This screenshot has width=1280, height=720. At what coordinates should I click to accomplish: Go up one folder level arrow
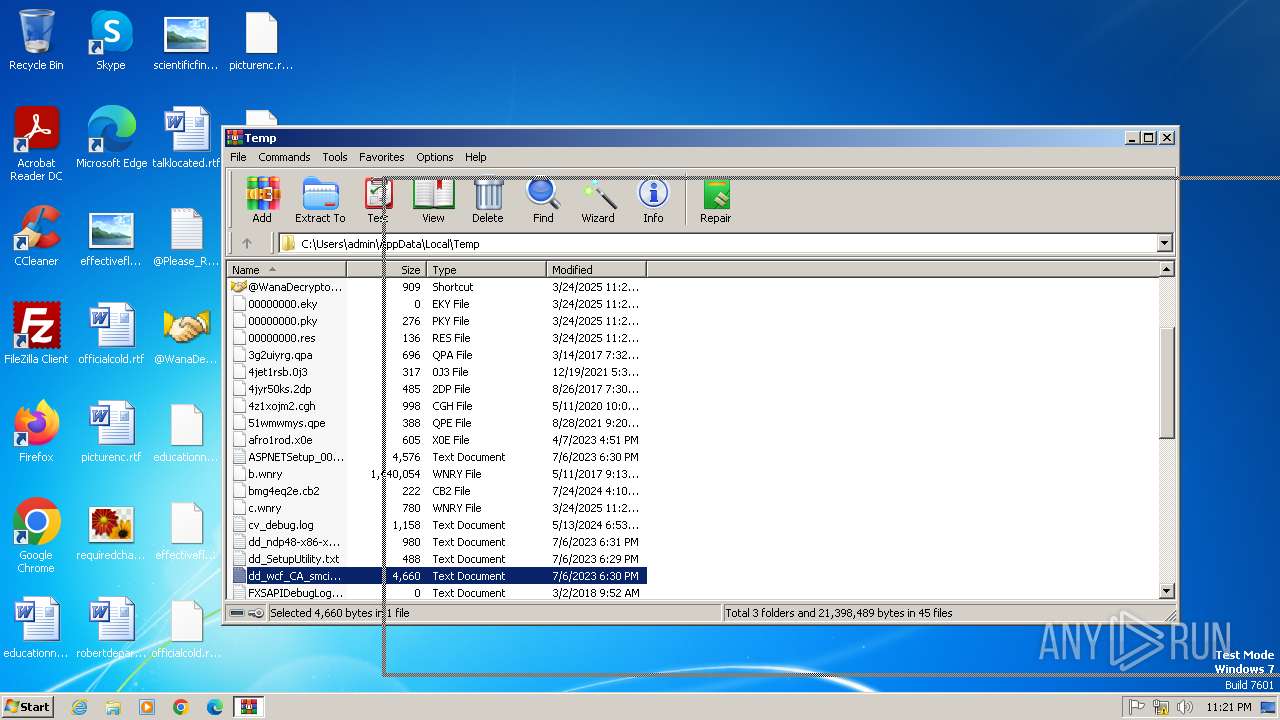[247, 243]
